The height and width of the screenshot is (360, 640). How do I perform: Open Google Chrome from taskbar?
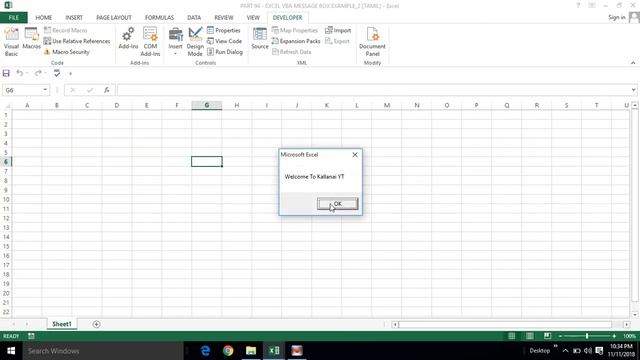pyautogui.click(x=228, y=351)
